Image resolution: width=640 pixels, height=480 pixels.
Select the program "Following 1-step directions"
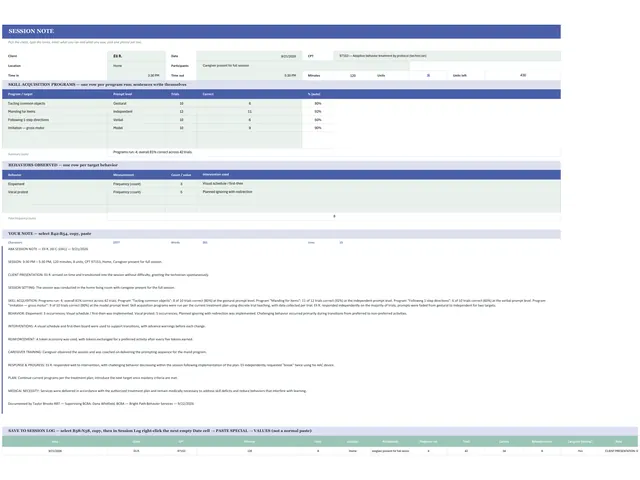[x=55, y=120]
